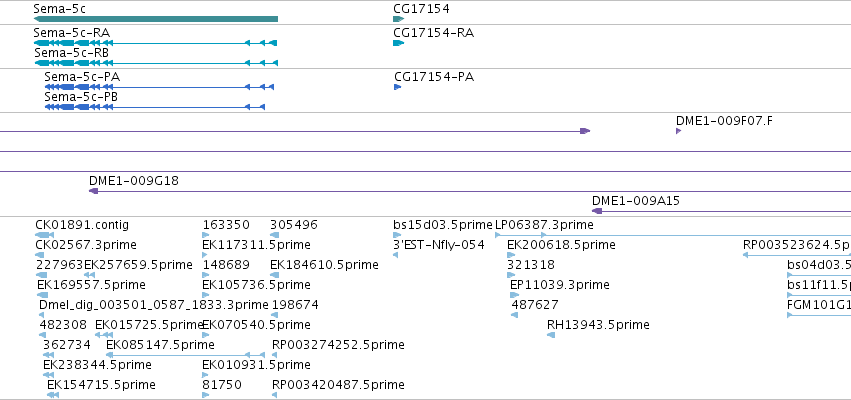Select the Sema-5c gene bar

(155, 19)
